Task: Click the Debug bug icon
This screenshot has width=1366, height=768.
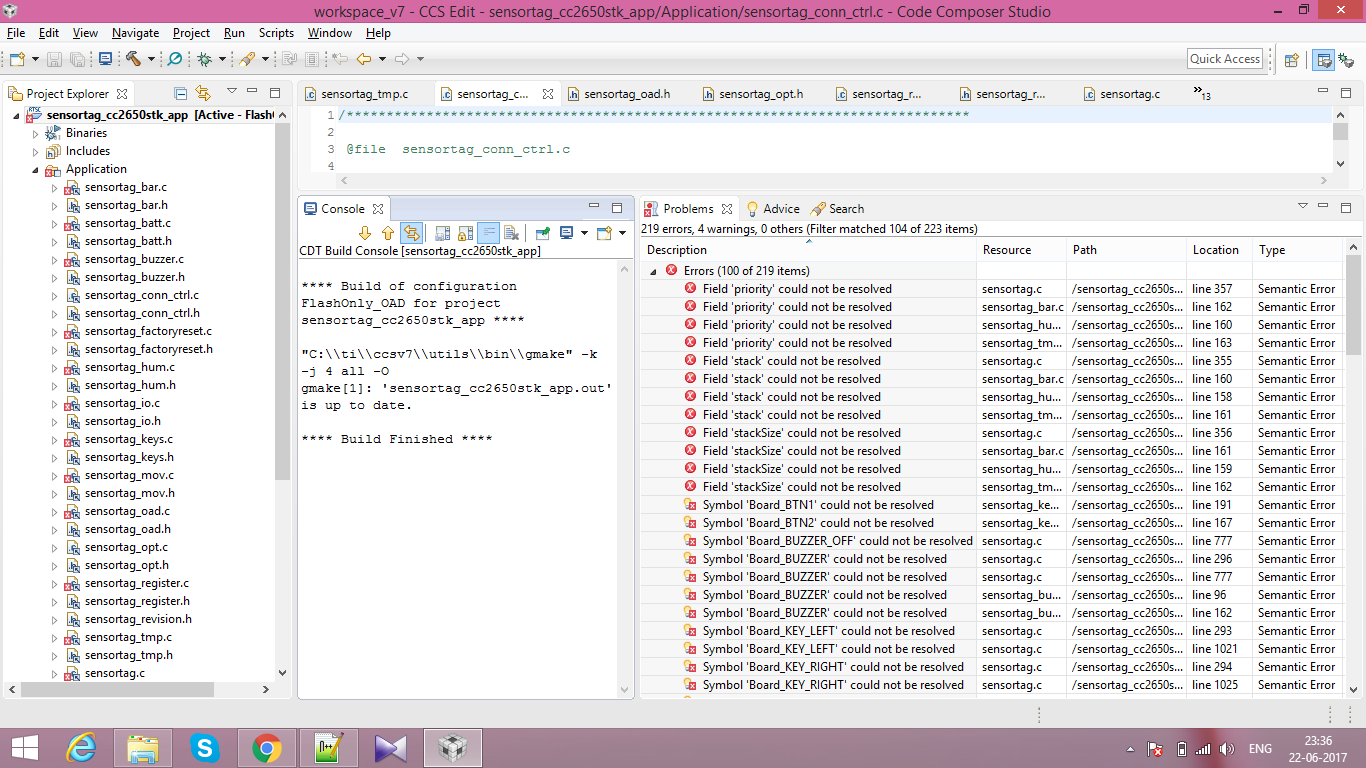Action: (204, 59)
